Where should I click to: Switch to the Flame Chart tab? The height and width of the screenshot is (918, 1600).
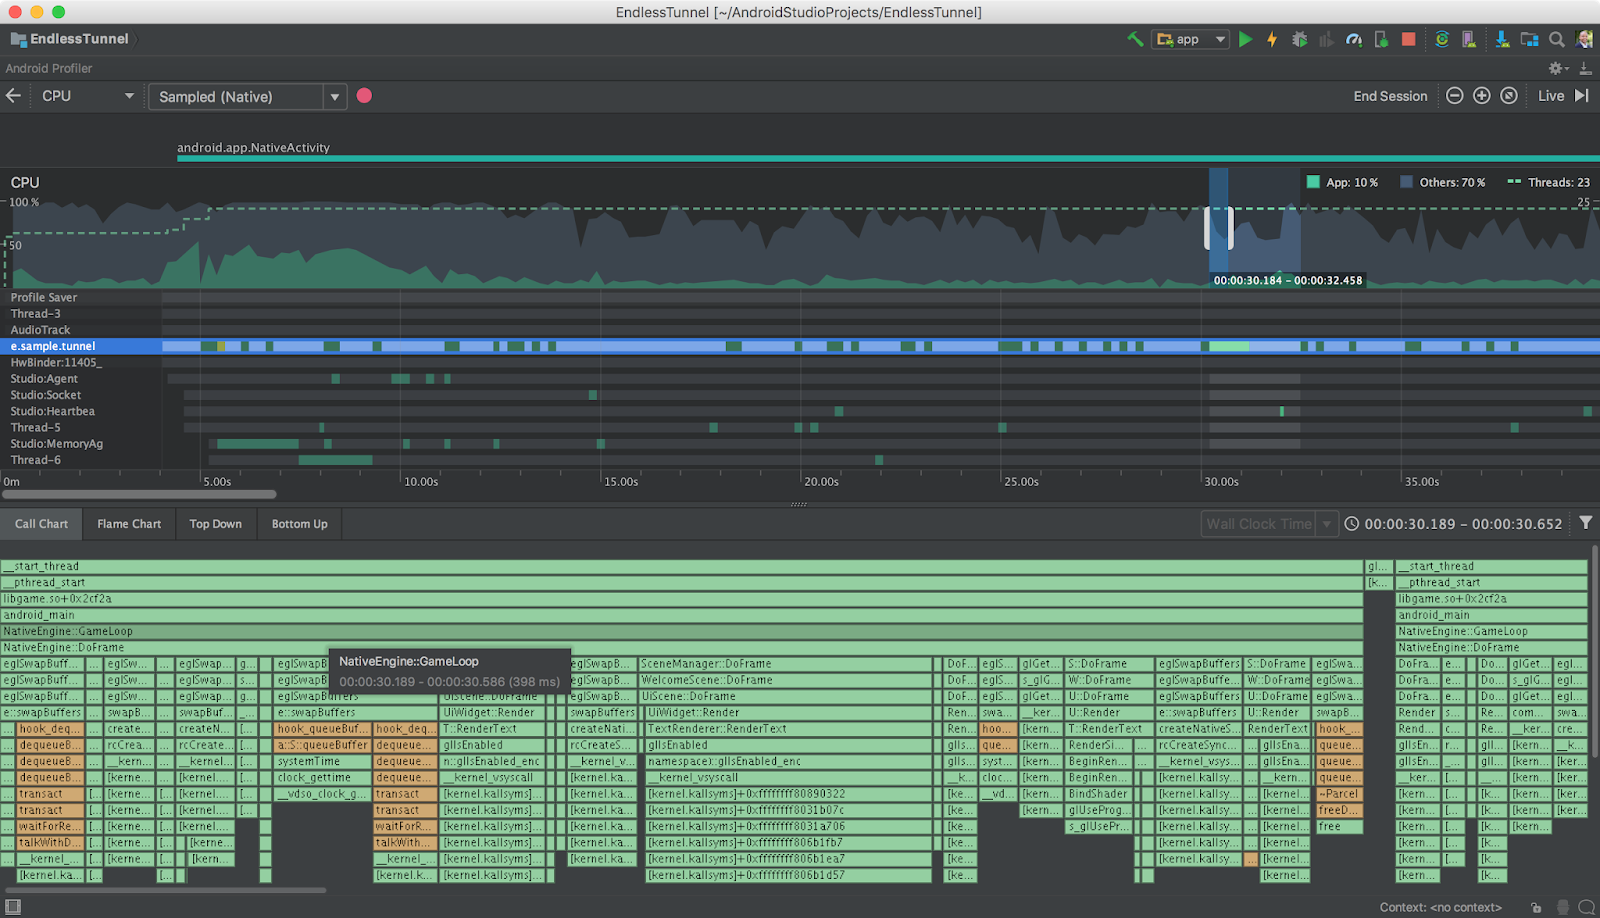tap(129, 524)
